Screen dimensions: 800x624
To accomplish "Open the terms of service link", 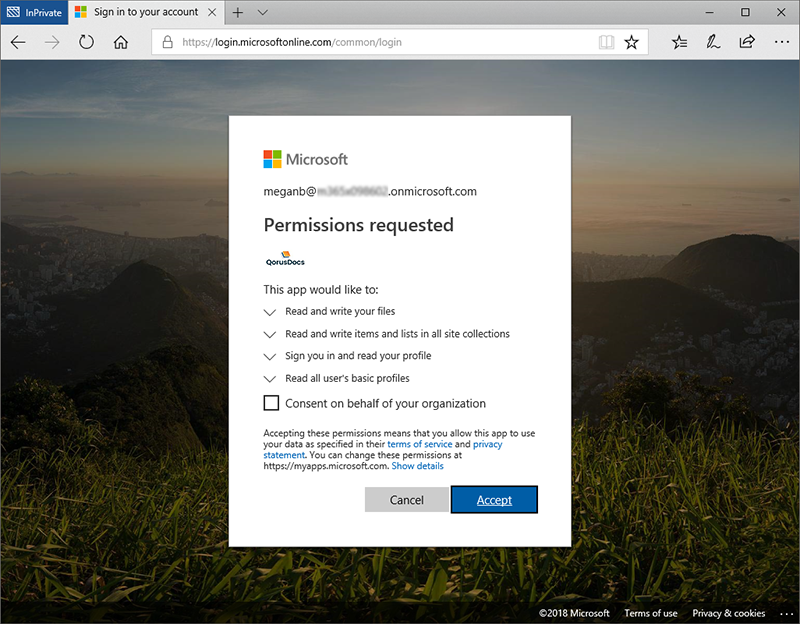I will point(419,444).
